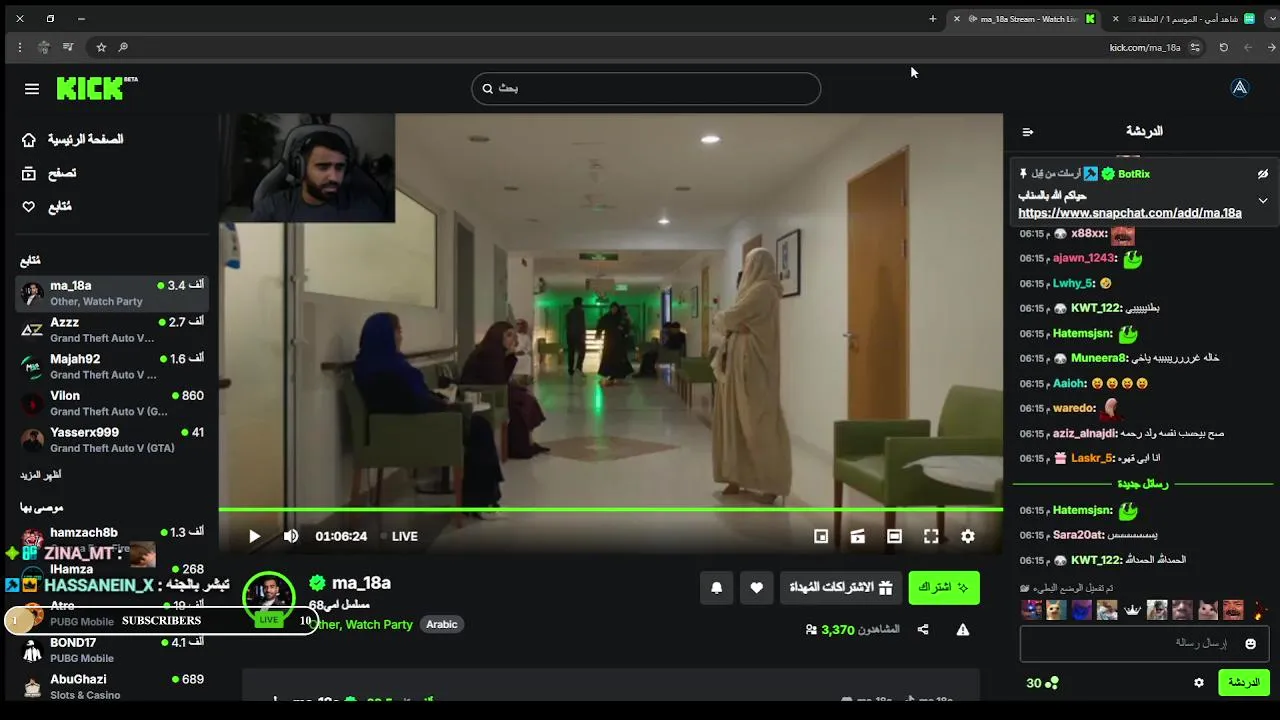Open the Azzz channel
The width and height of the screenshot is (1280, 720).
(112, 330)
